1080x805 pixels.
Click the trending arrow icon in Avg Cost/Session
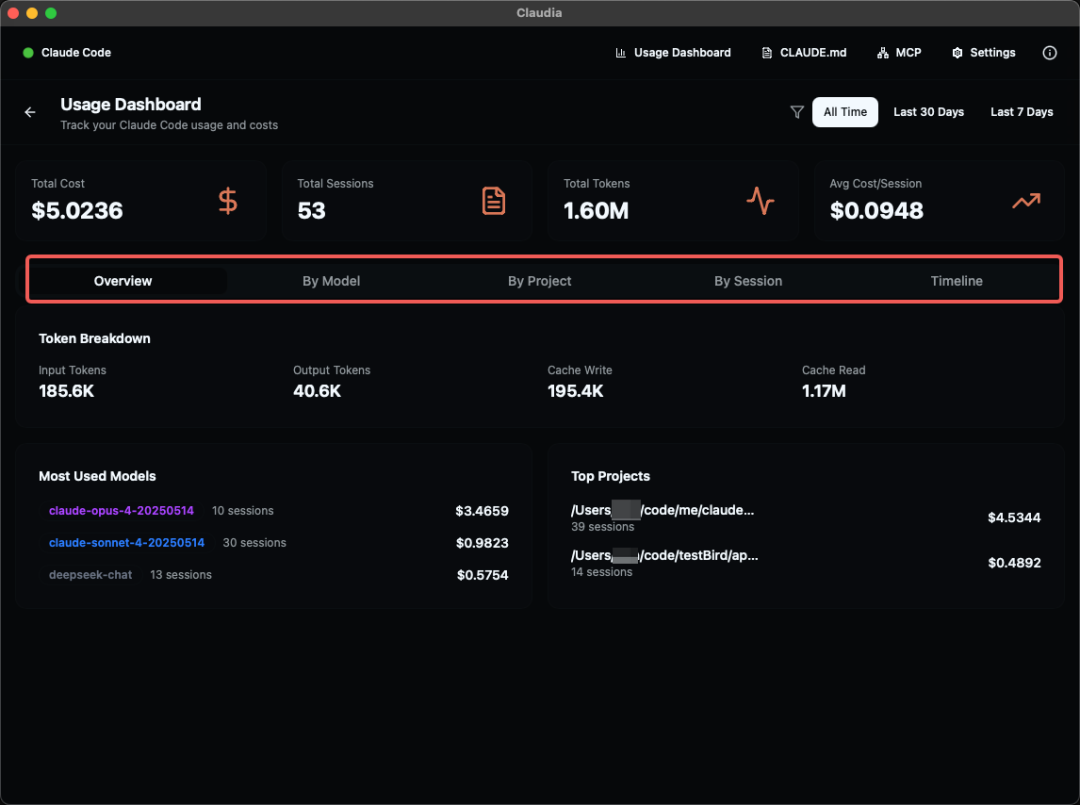click(1026, 201)
